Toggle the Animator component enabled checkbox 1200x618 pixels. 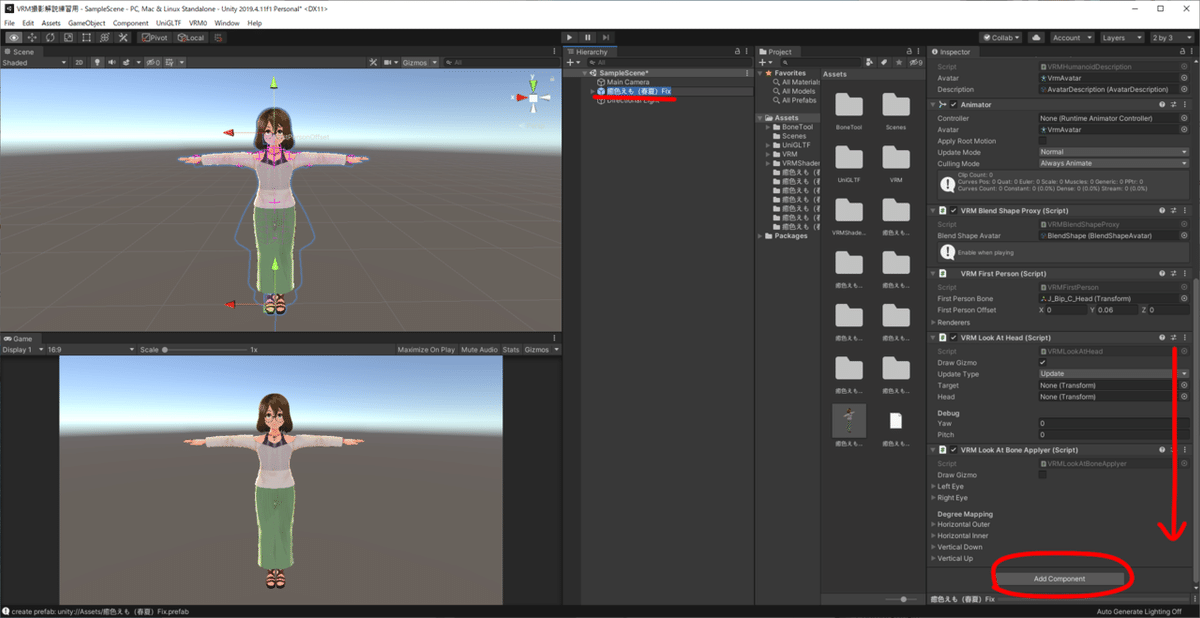pyautogui.click(x=953, y=104)
